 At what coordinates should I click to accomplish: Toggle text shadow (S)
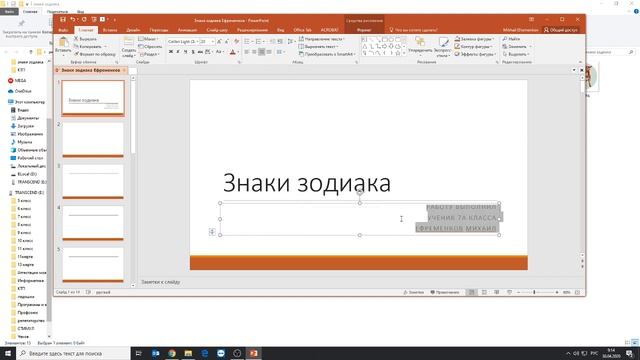[193, 52]
